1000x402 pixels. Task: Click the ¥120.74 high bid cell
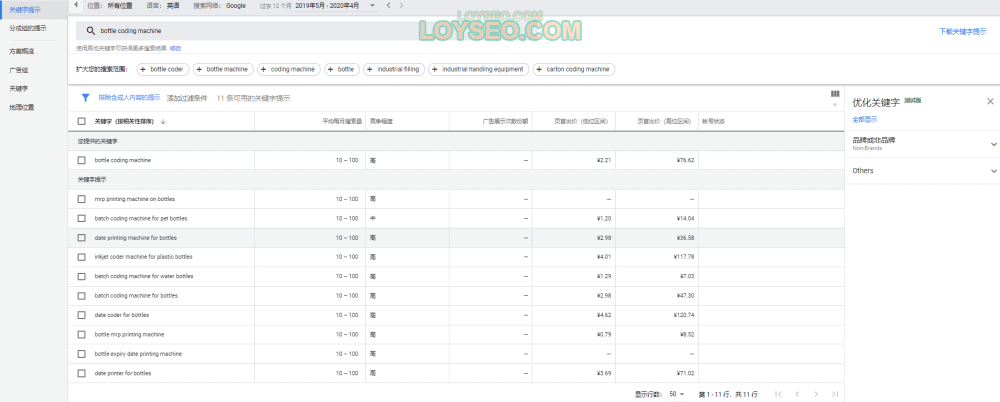684,315
